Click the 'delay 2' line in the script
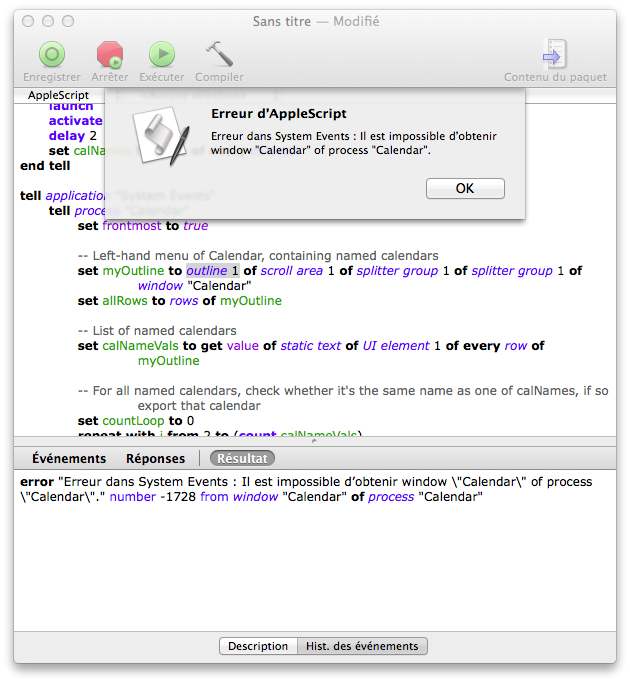This screenshot has width=630, height=683. pos(73,136)
